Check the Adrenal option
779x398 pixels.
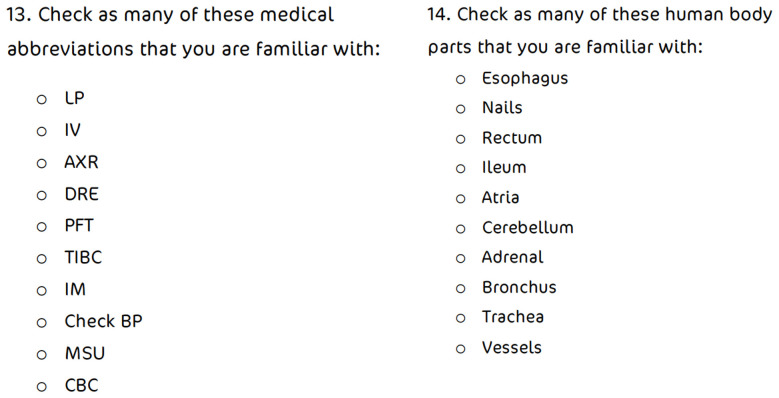coord(461,259)
